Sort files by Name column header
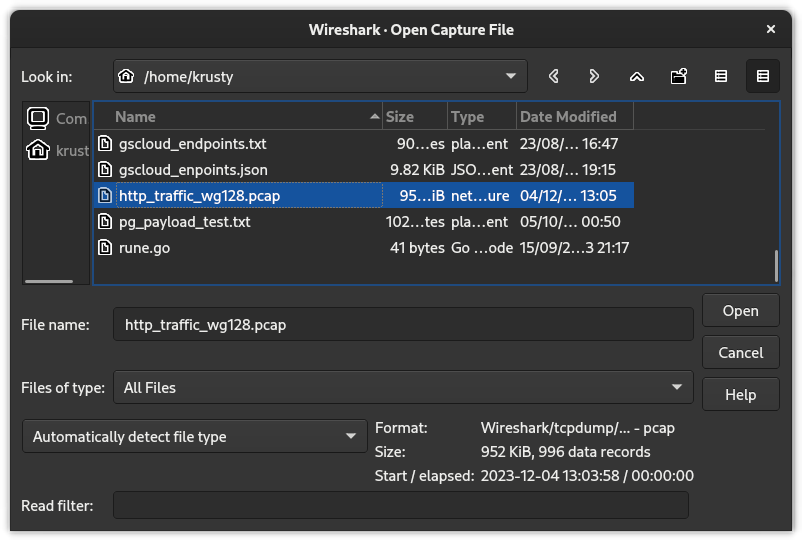The height and width of the screenshot is (541, 802). point(238,117)
